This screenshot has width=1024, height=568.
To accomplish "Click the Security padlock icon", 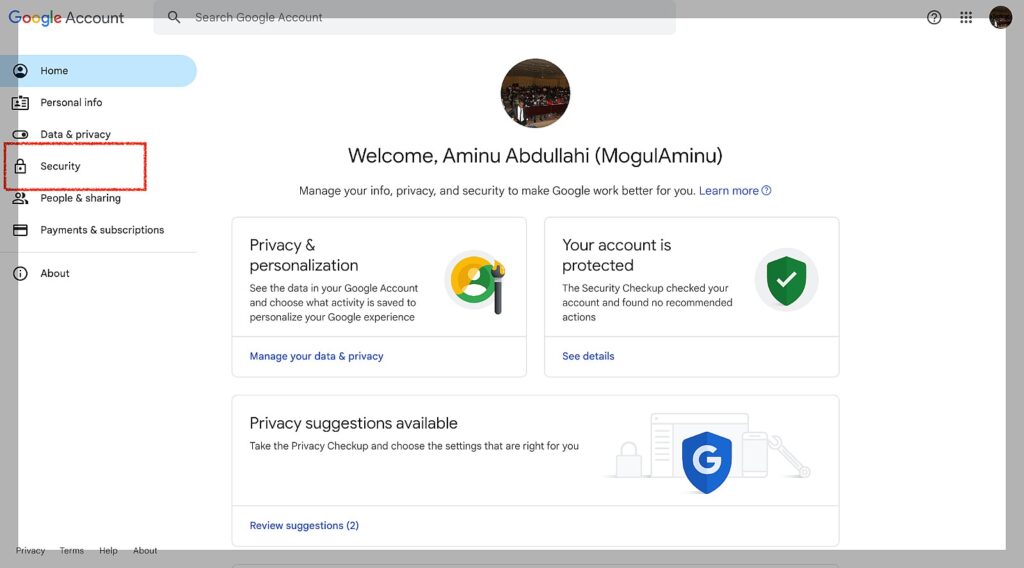I will pyautogui.click(x=20, y=167).
